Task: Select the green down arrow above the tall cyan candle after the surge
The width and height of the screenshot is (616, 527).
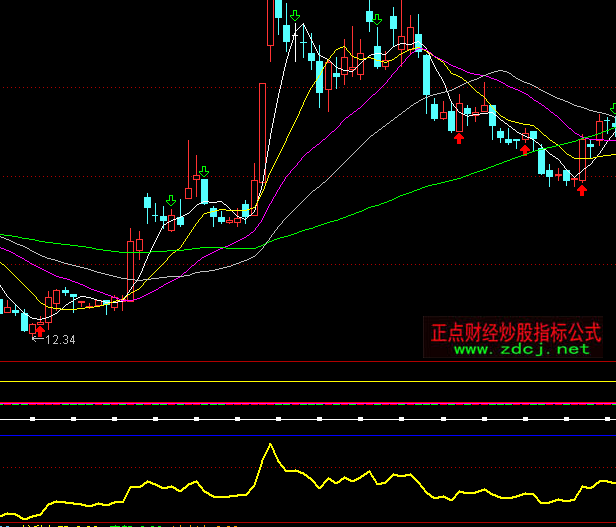Action: (x=294, y=16)
